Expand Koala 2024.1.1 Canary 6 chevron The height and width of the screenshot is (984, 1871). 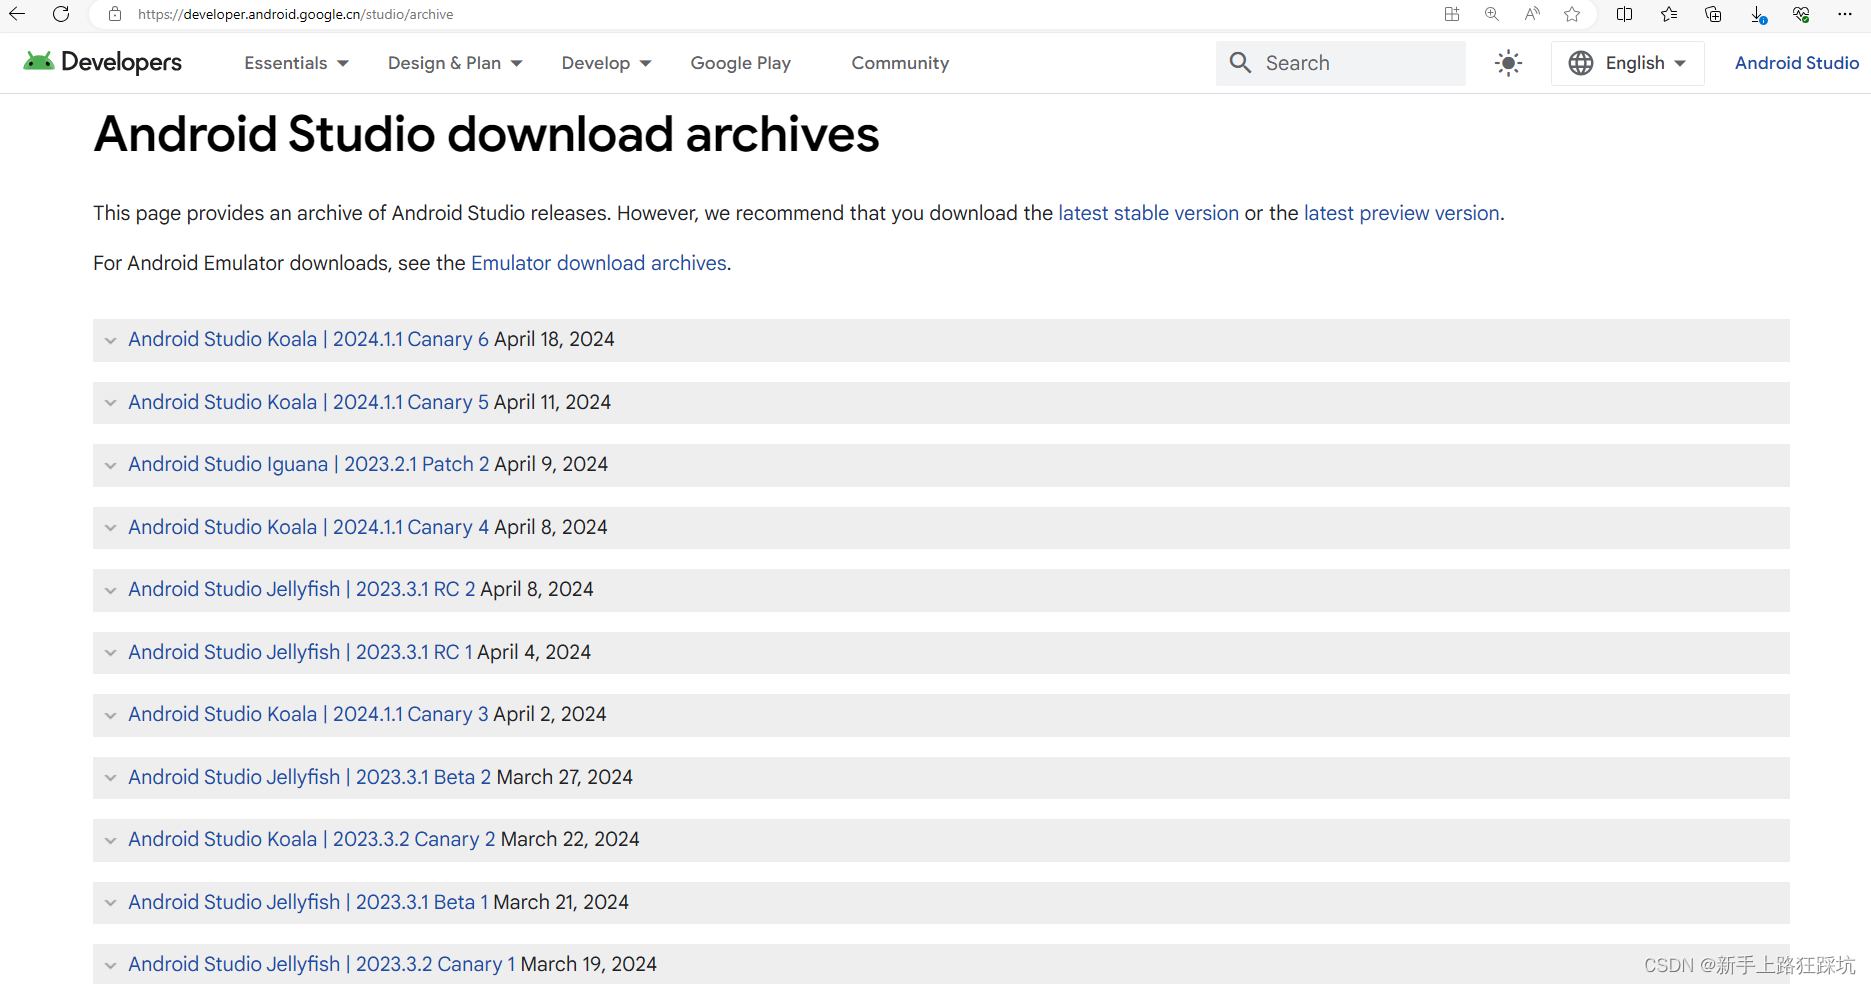[111, 340]
